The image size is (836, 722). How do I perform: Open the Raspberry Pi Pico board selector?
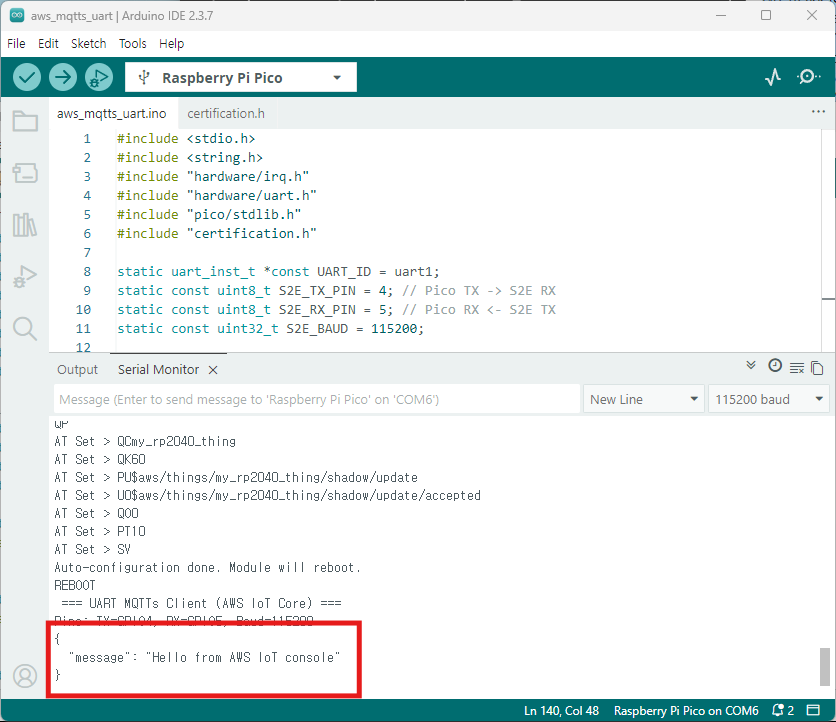click(x=240, y=78)
